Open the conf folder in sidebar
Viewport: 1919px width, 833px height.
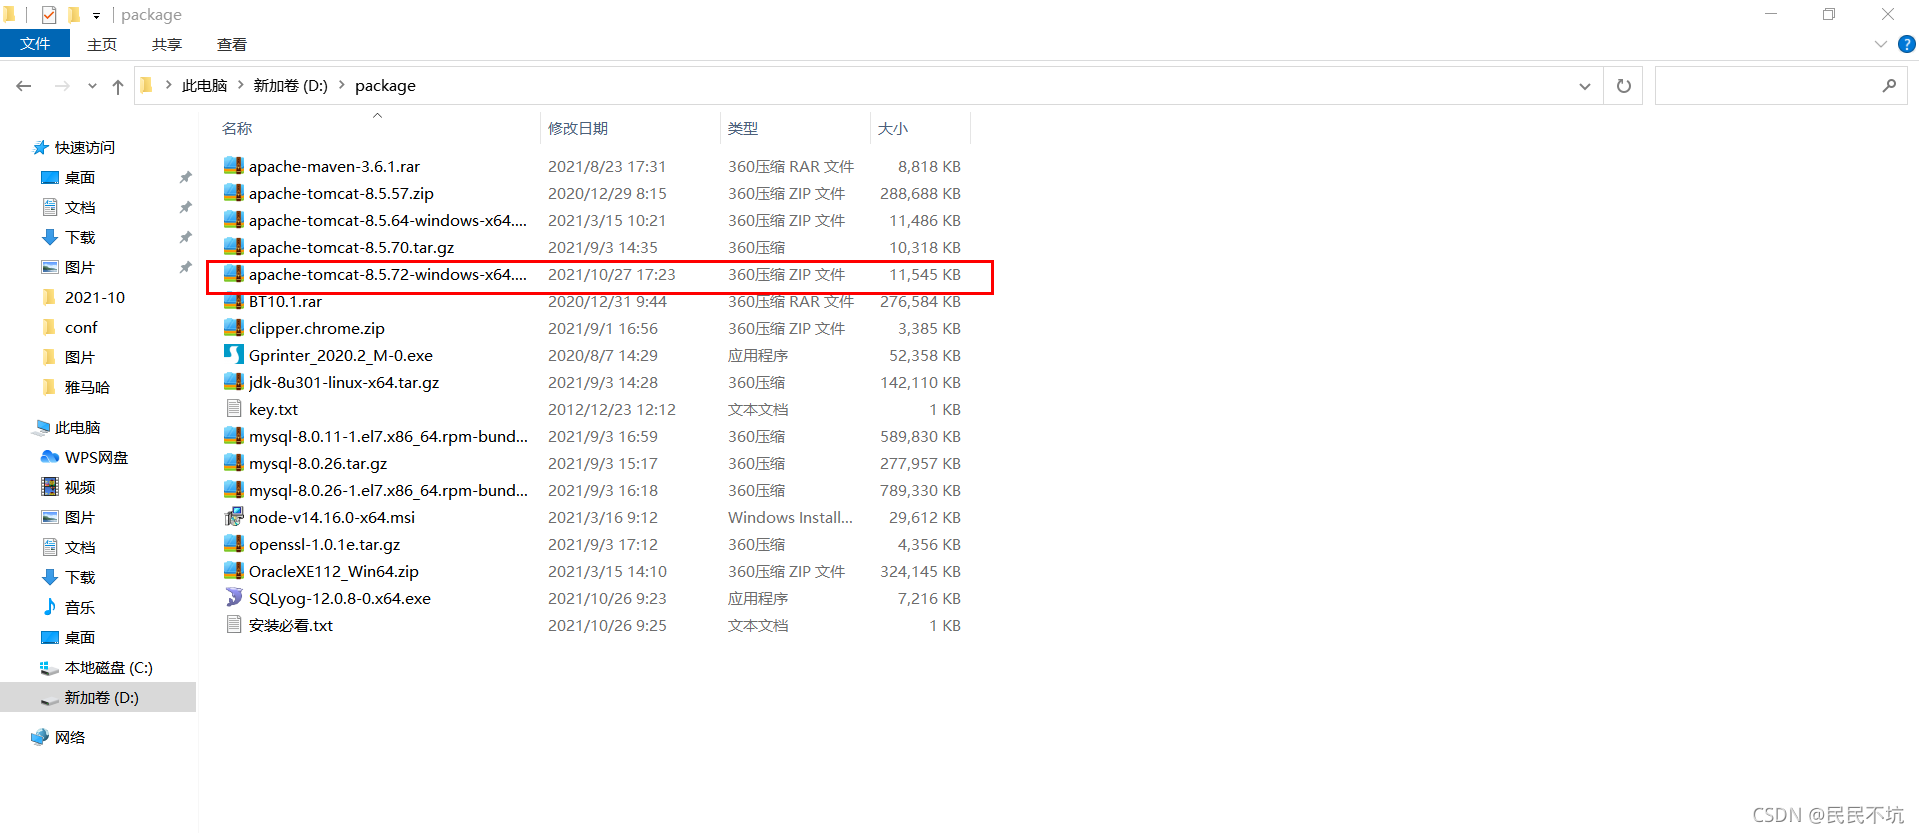point(70,327)
